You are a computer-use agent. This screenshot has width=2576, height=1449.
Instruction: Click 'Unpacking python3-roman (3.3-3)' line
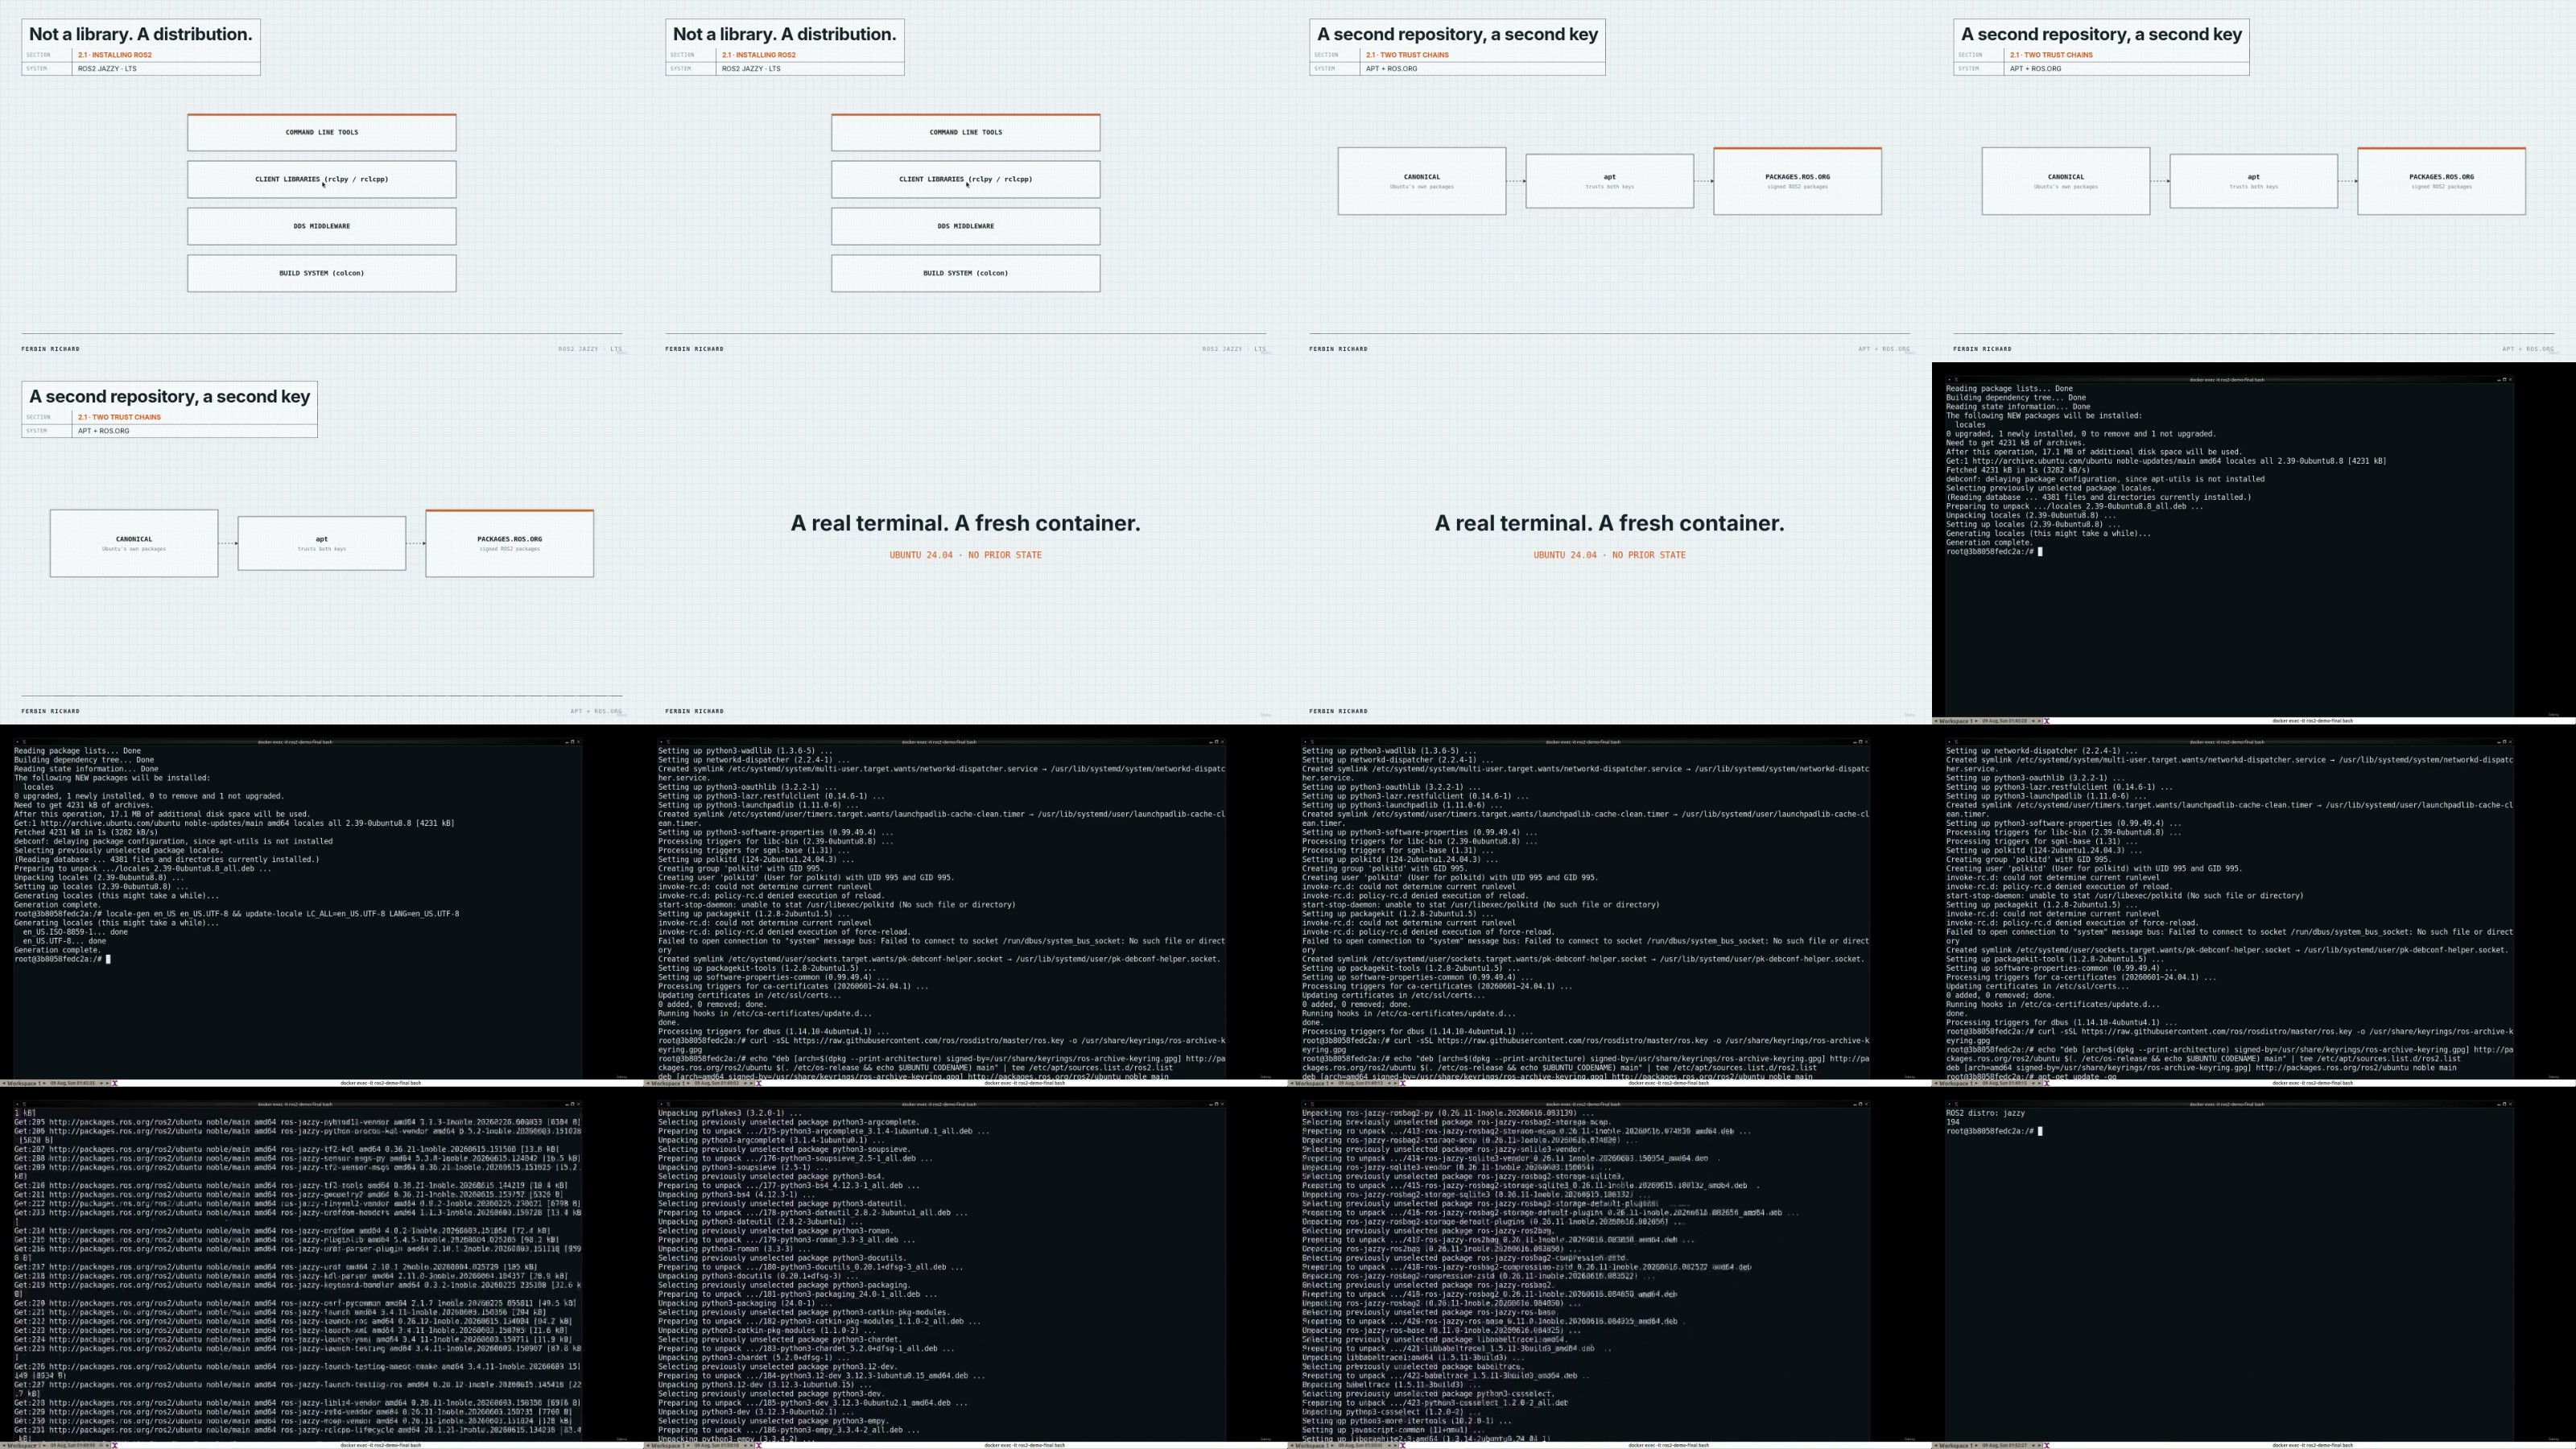click(x=737, y=1249)
